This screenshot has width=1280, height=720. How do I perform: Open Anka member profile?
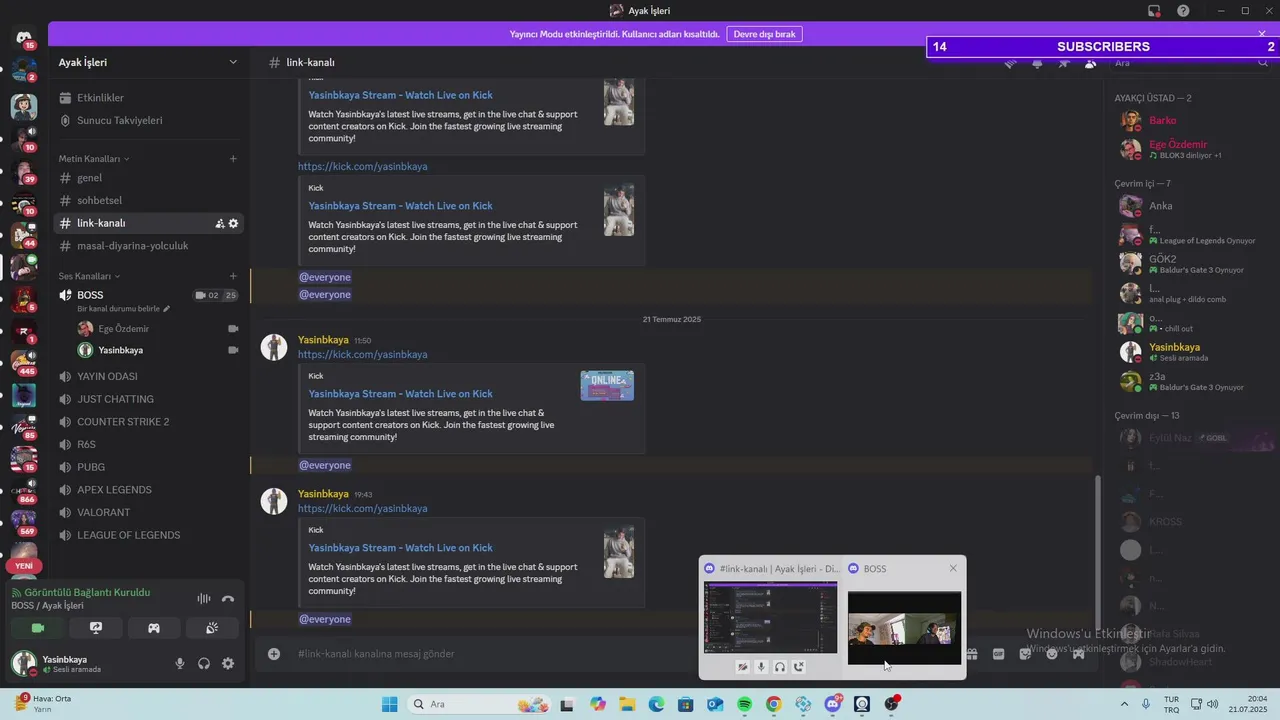click(x=1192, y=206)
